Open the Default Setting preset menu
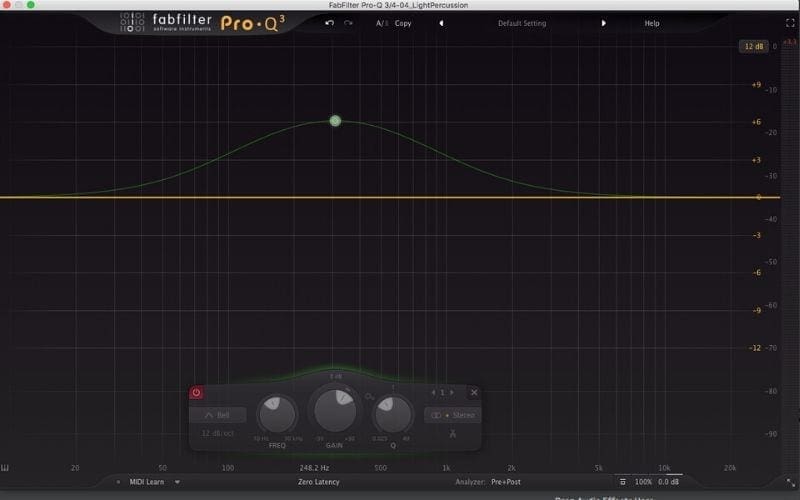Viewport: 800px width, 500px height. pos(522,23)
